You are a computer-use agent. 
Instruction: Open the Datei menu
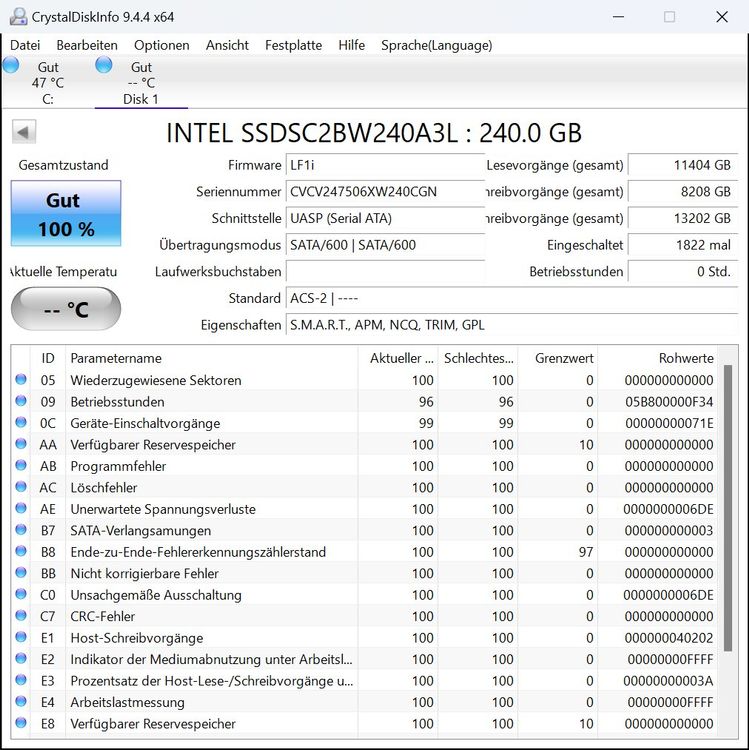point(25,45)
